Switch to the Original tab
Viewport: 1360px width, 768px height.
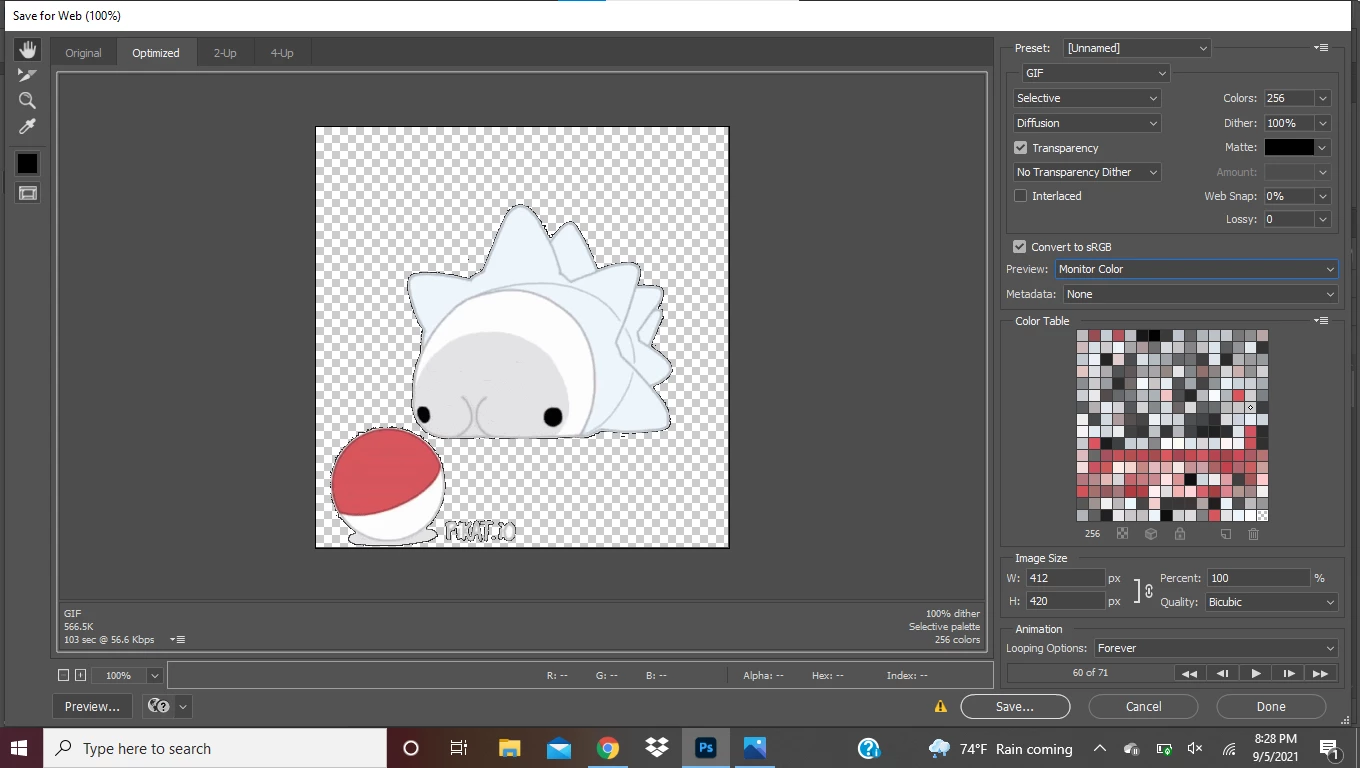83,53
